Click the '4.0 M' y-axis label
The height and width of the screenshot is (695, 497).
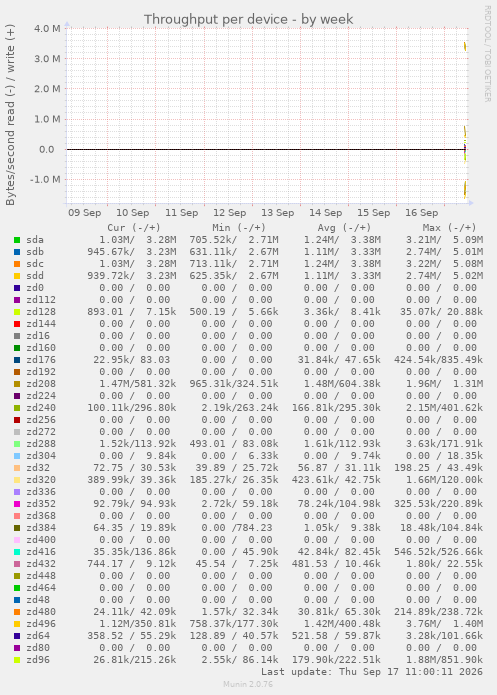pos(47,28)
